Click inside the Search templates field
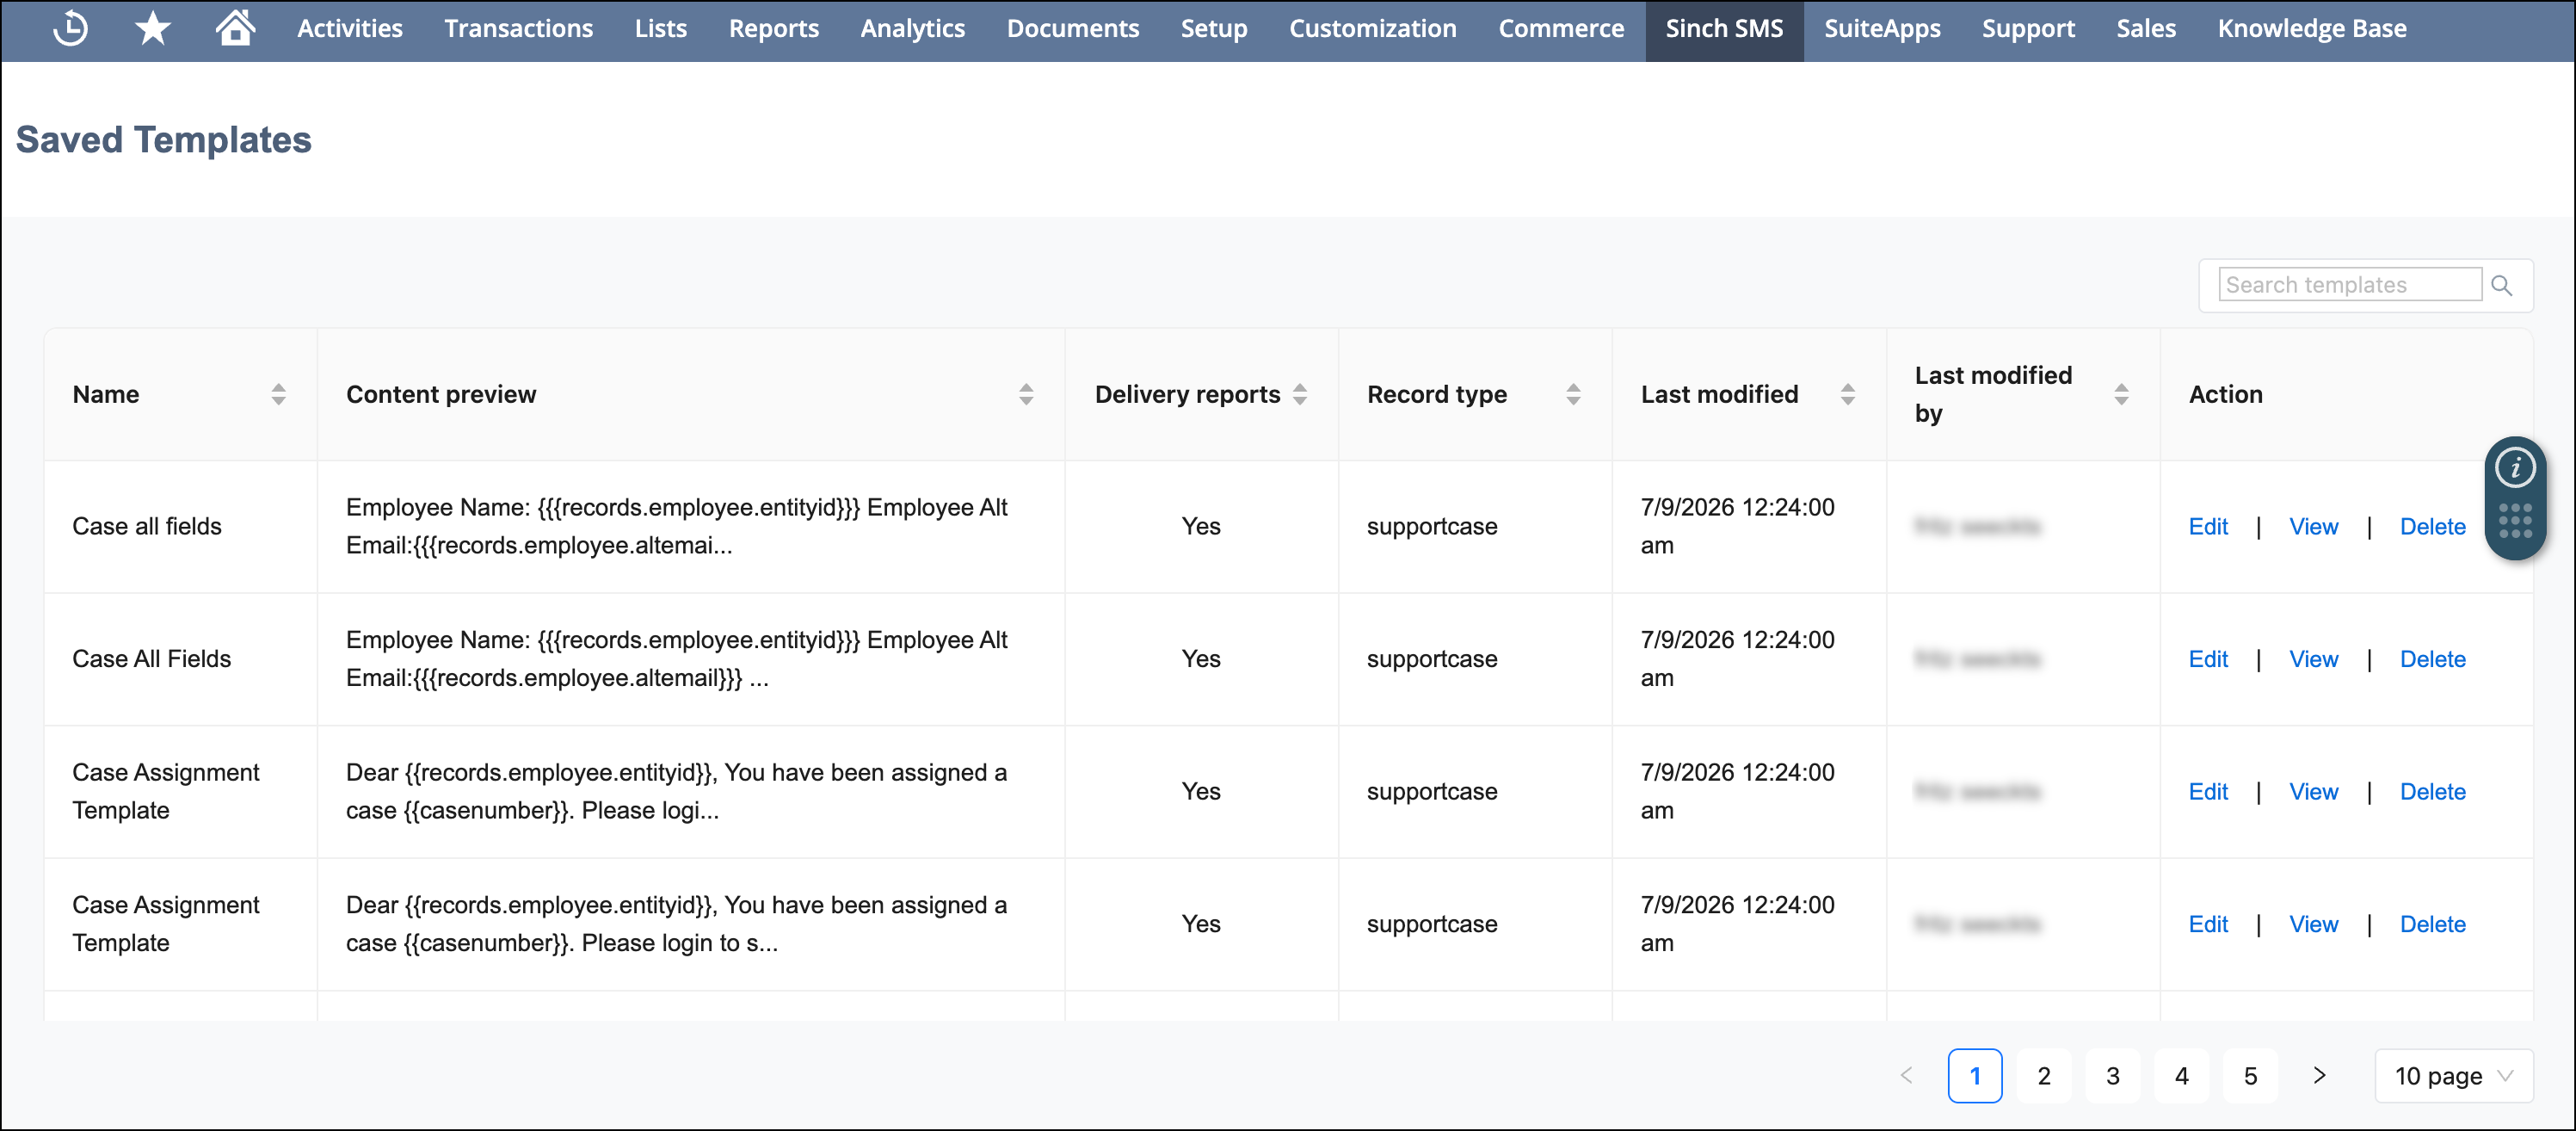The height and width of the screenshot is (1131, 2576). (2349, 284)
